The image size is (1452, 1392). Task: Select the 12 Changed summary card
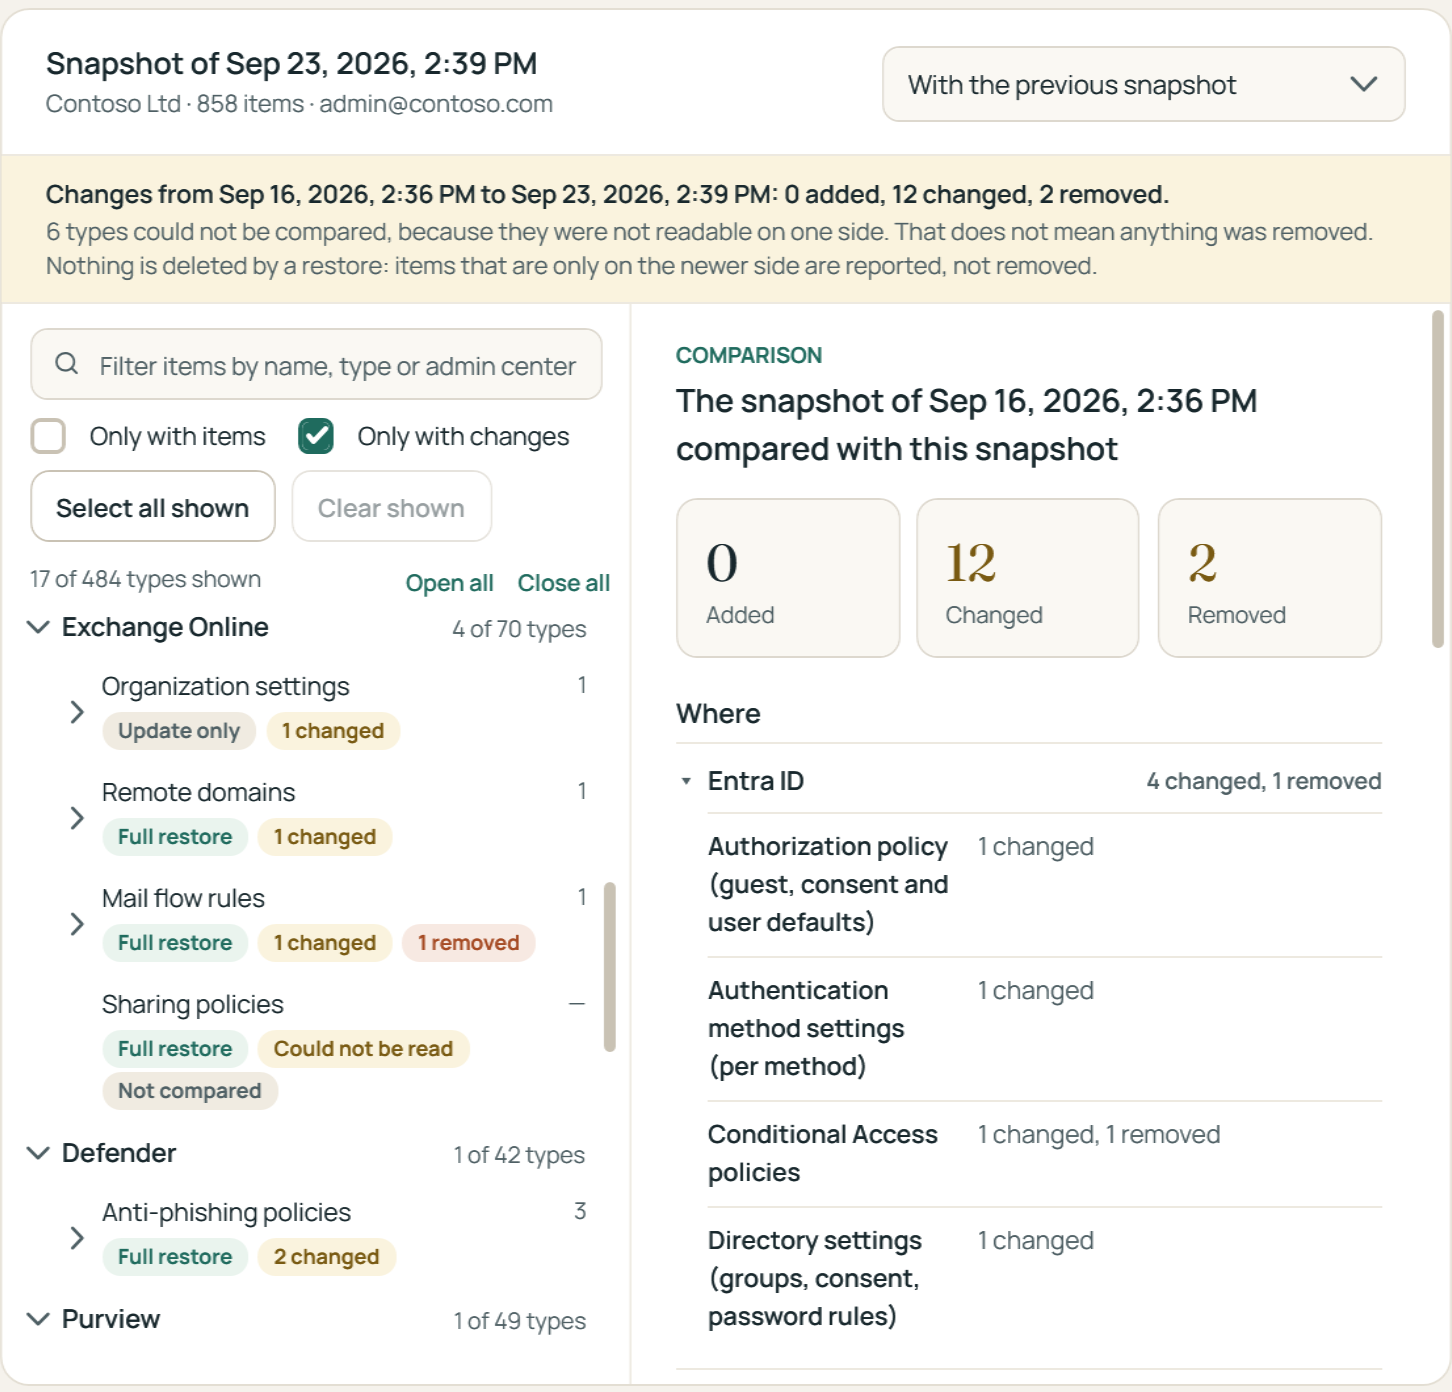pyautogui.click(x=1028, y=578)
